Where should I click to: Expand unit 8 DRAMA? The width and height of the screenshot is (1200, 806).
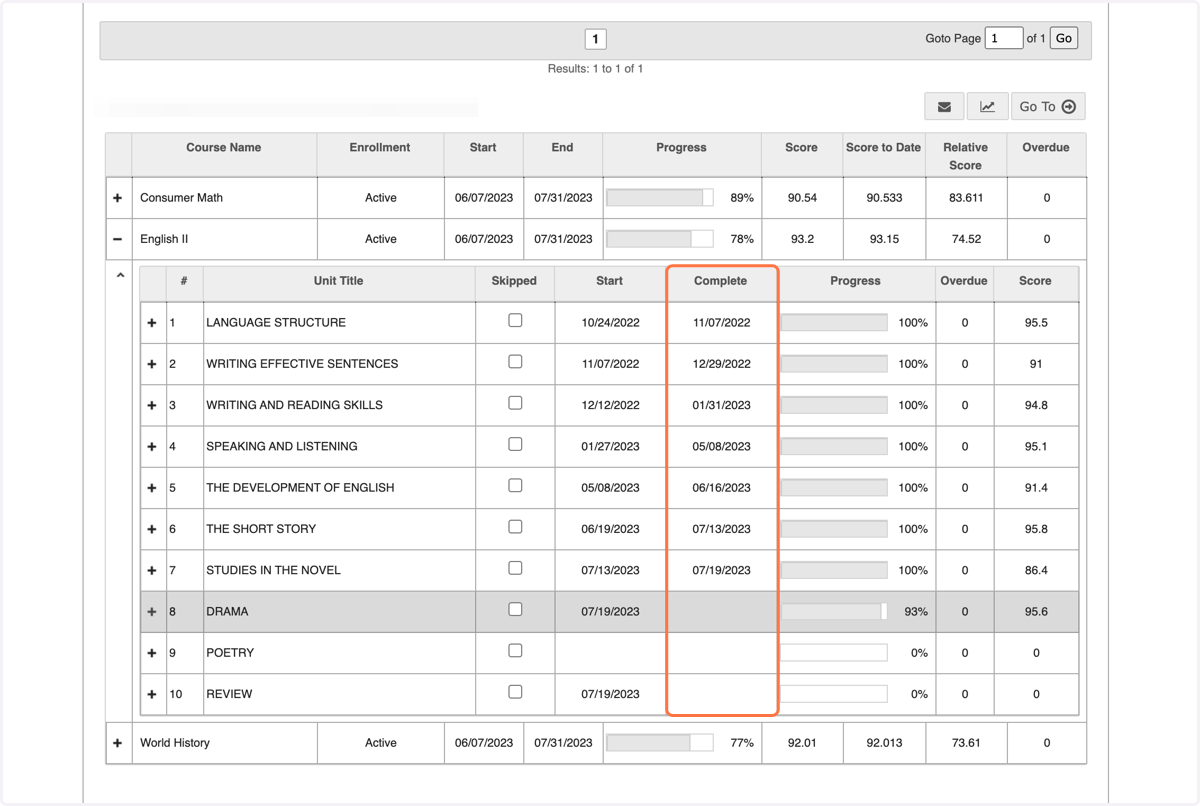[152, 611]
